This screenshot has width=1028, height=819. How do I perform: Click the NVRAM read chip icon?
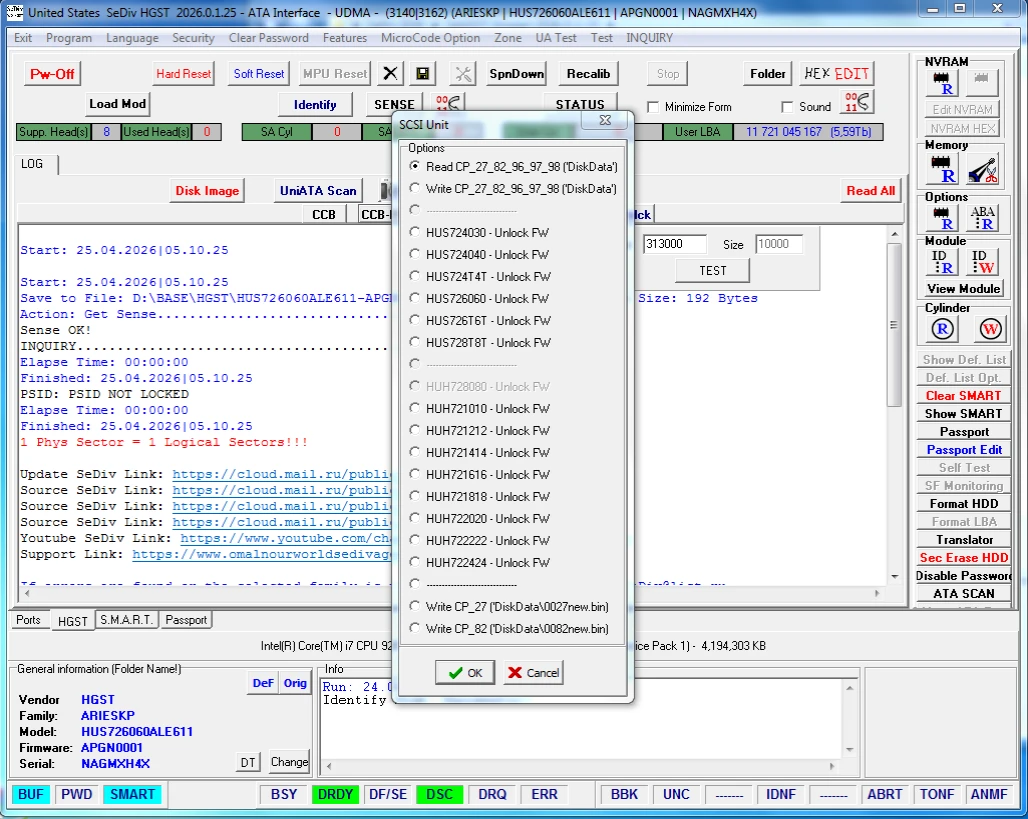click(x=941, y=84)
